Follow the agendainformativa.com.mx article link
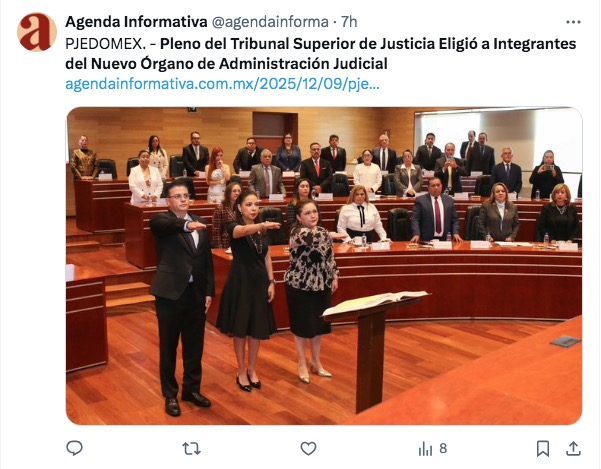The width and height of the screenshot is (601, 469). click(222, 84)
